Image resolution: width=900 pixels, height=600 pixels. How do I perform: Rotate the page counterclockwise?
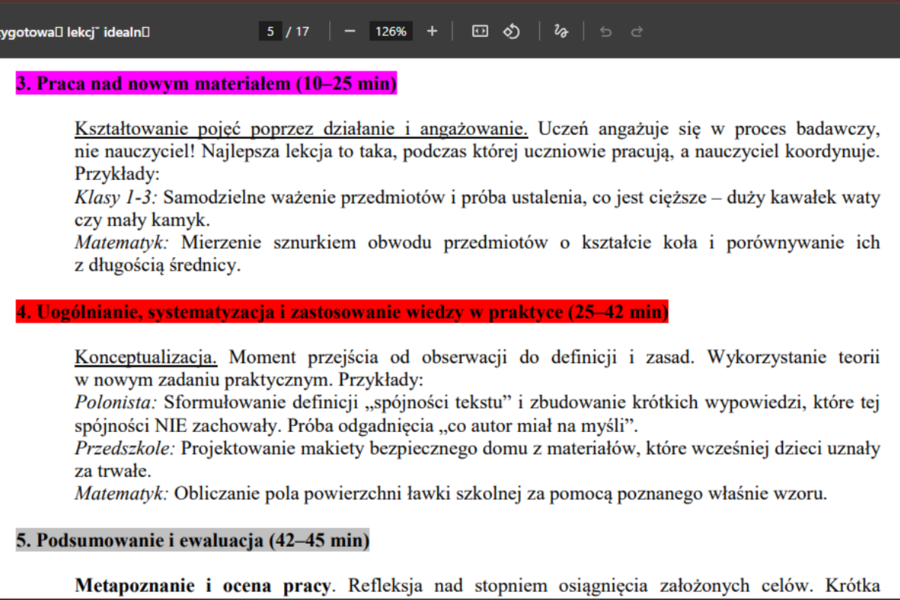511,31
